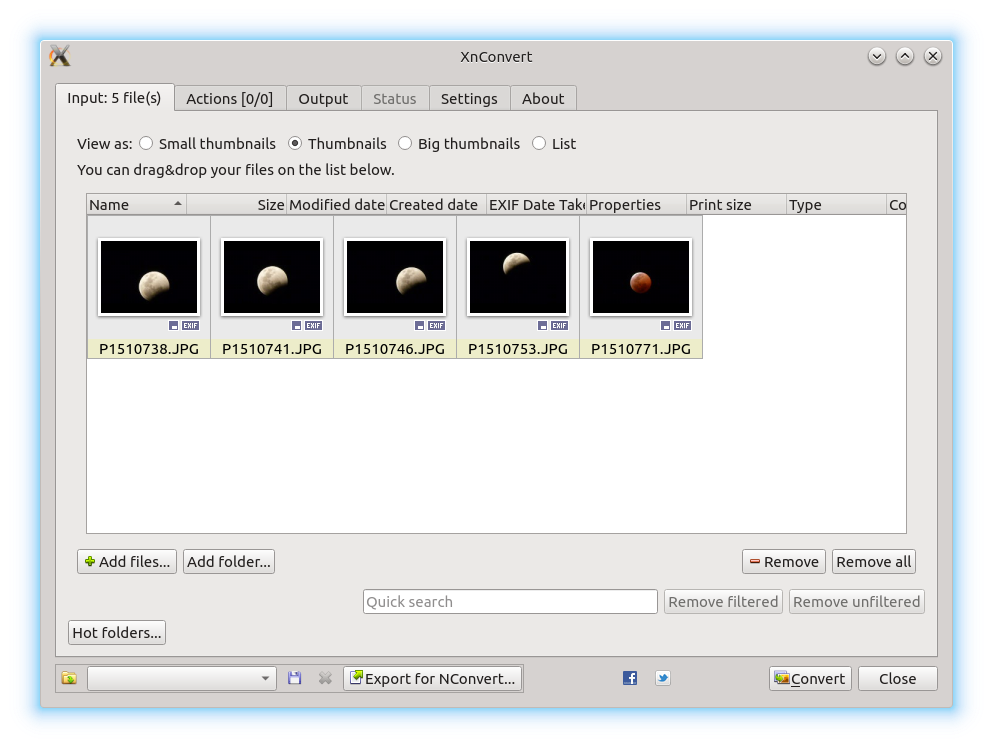Open the Twitter share icon
Viewport: 993px width, 748px height.
(x=662, y=678)
